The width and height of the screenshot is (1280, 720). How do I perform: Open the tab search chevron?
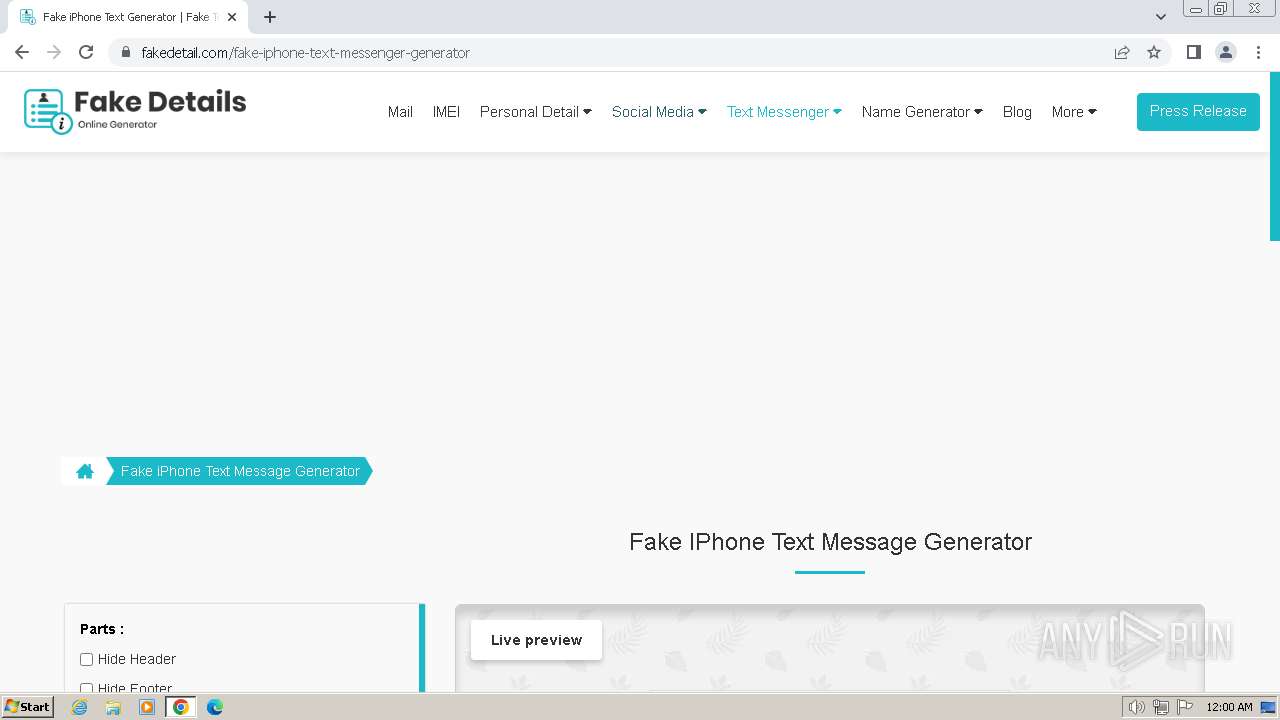coord(1161,17)
